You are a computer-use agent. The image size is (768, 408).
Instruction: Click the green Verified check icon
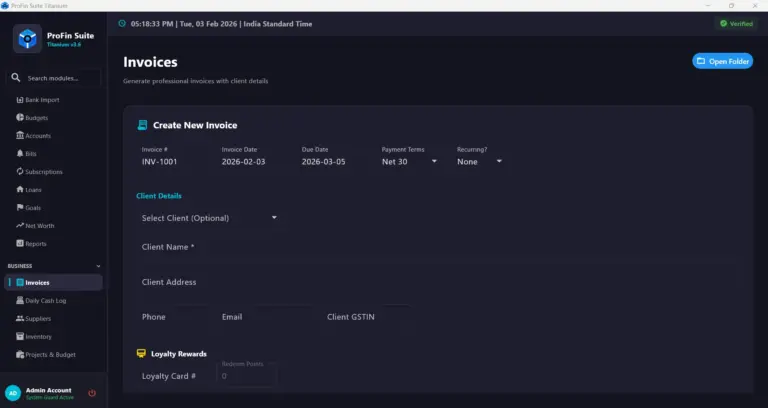point(723,24)
